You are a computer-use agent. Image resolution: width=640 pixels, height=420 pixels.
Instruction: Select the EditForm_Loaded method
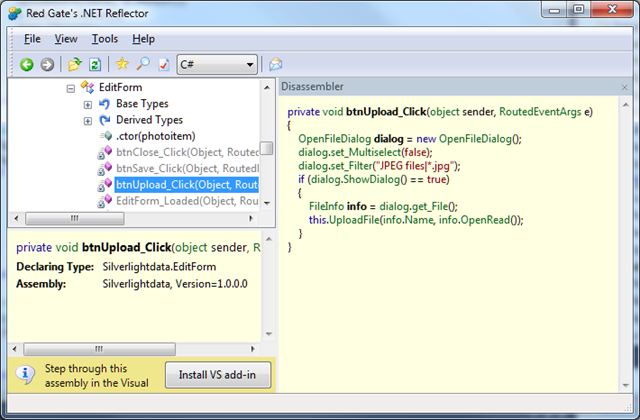187,201
